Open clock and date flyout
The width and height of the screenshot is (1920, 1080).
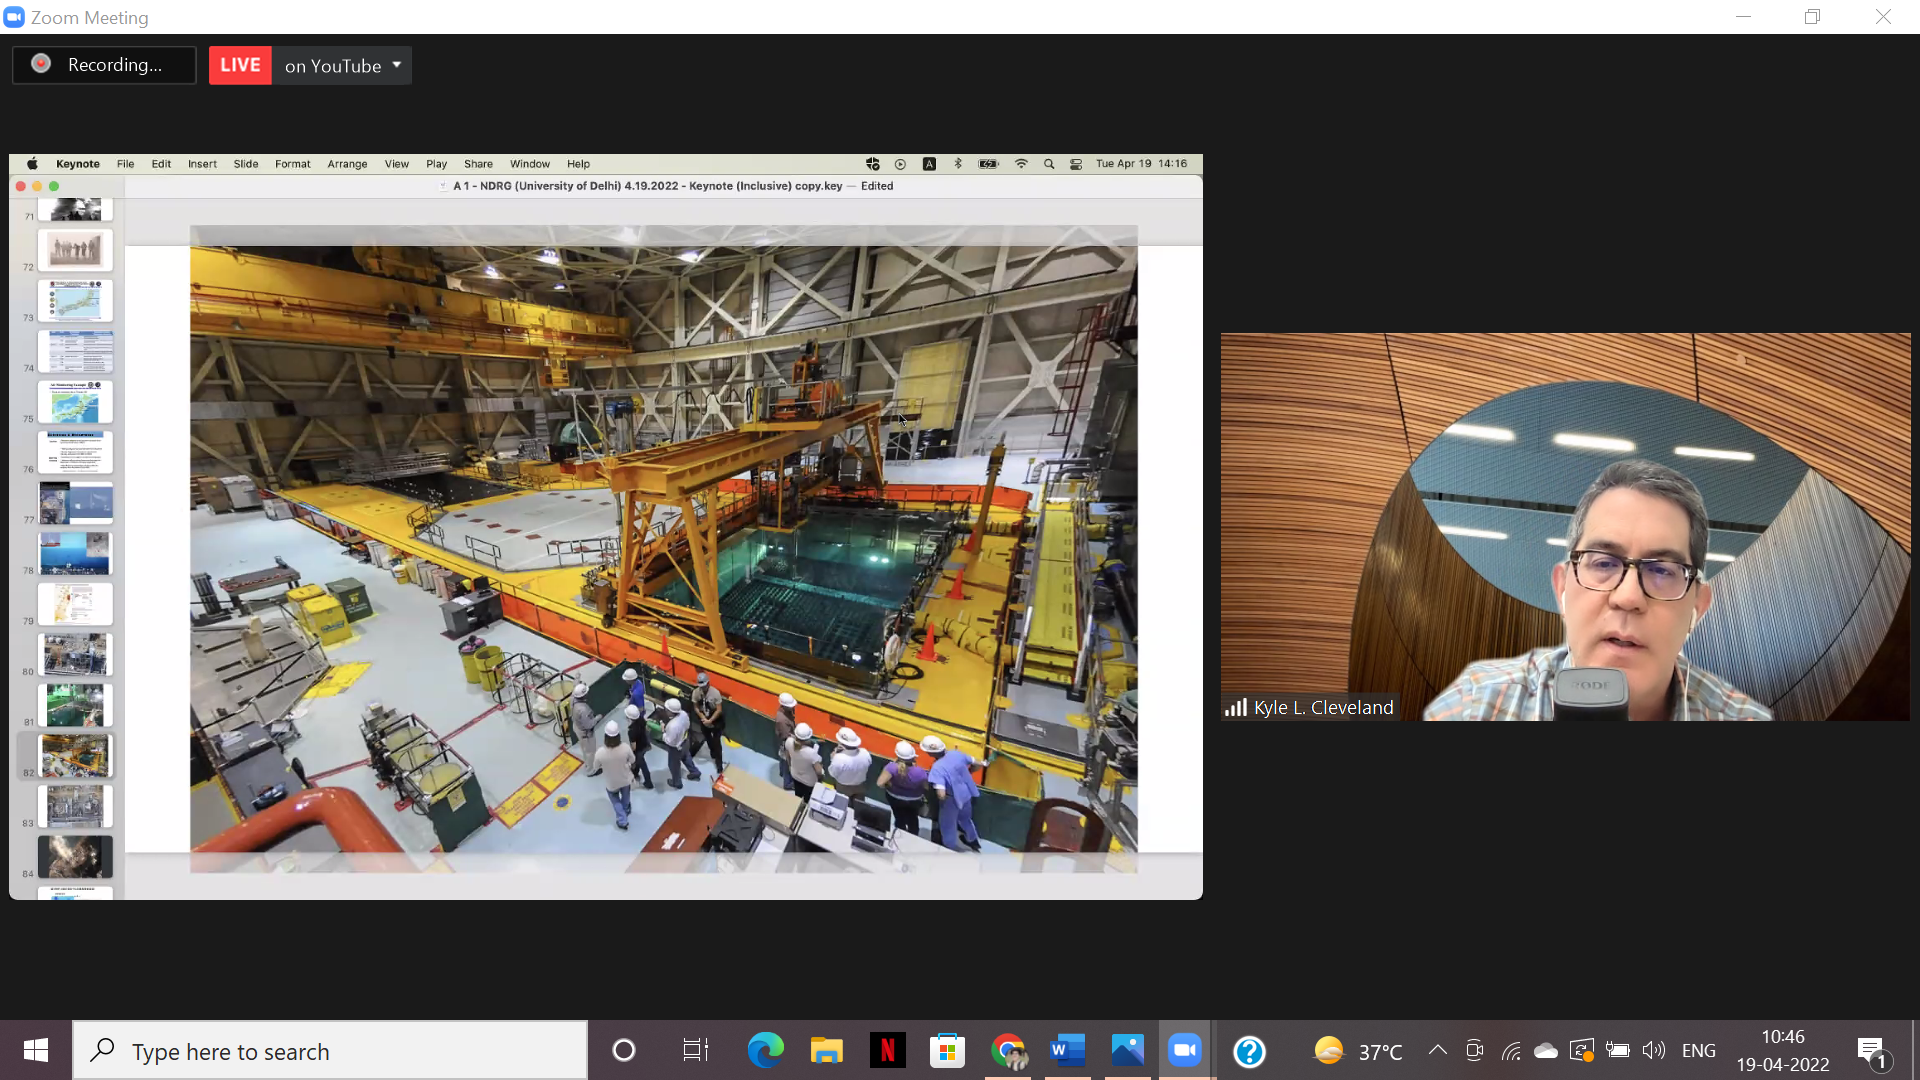(1783, 1050)
